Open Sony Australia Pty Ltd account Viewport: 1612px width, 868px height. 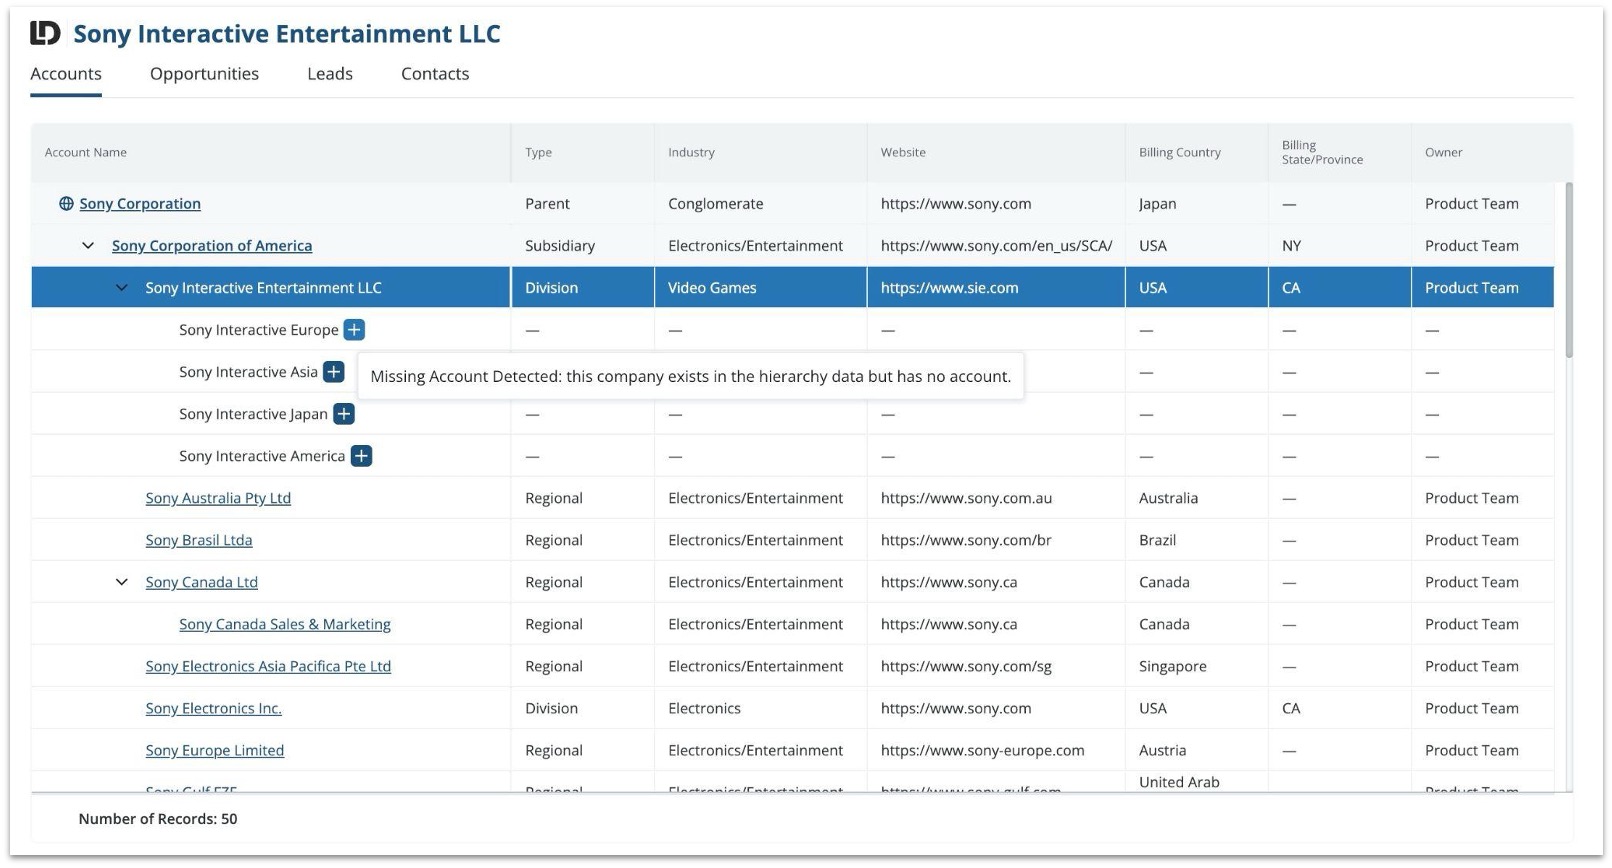[x=218, y=498]
